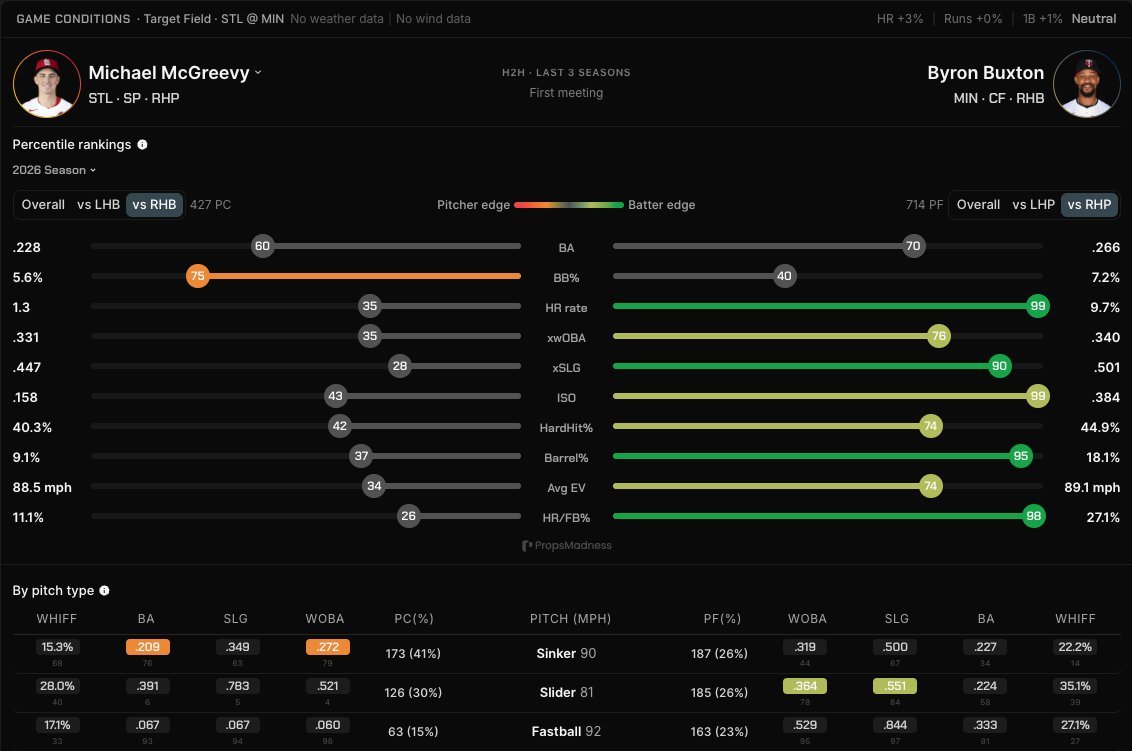Click the 35.1% batter whiff for Slider
Screen dimensions: 1132x751
coord(1075,686)
